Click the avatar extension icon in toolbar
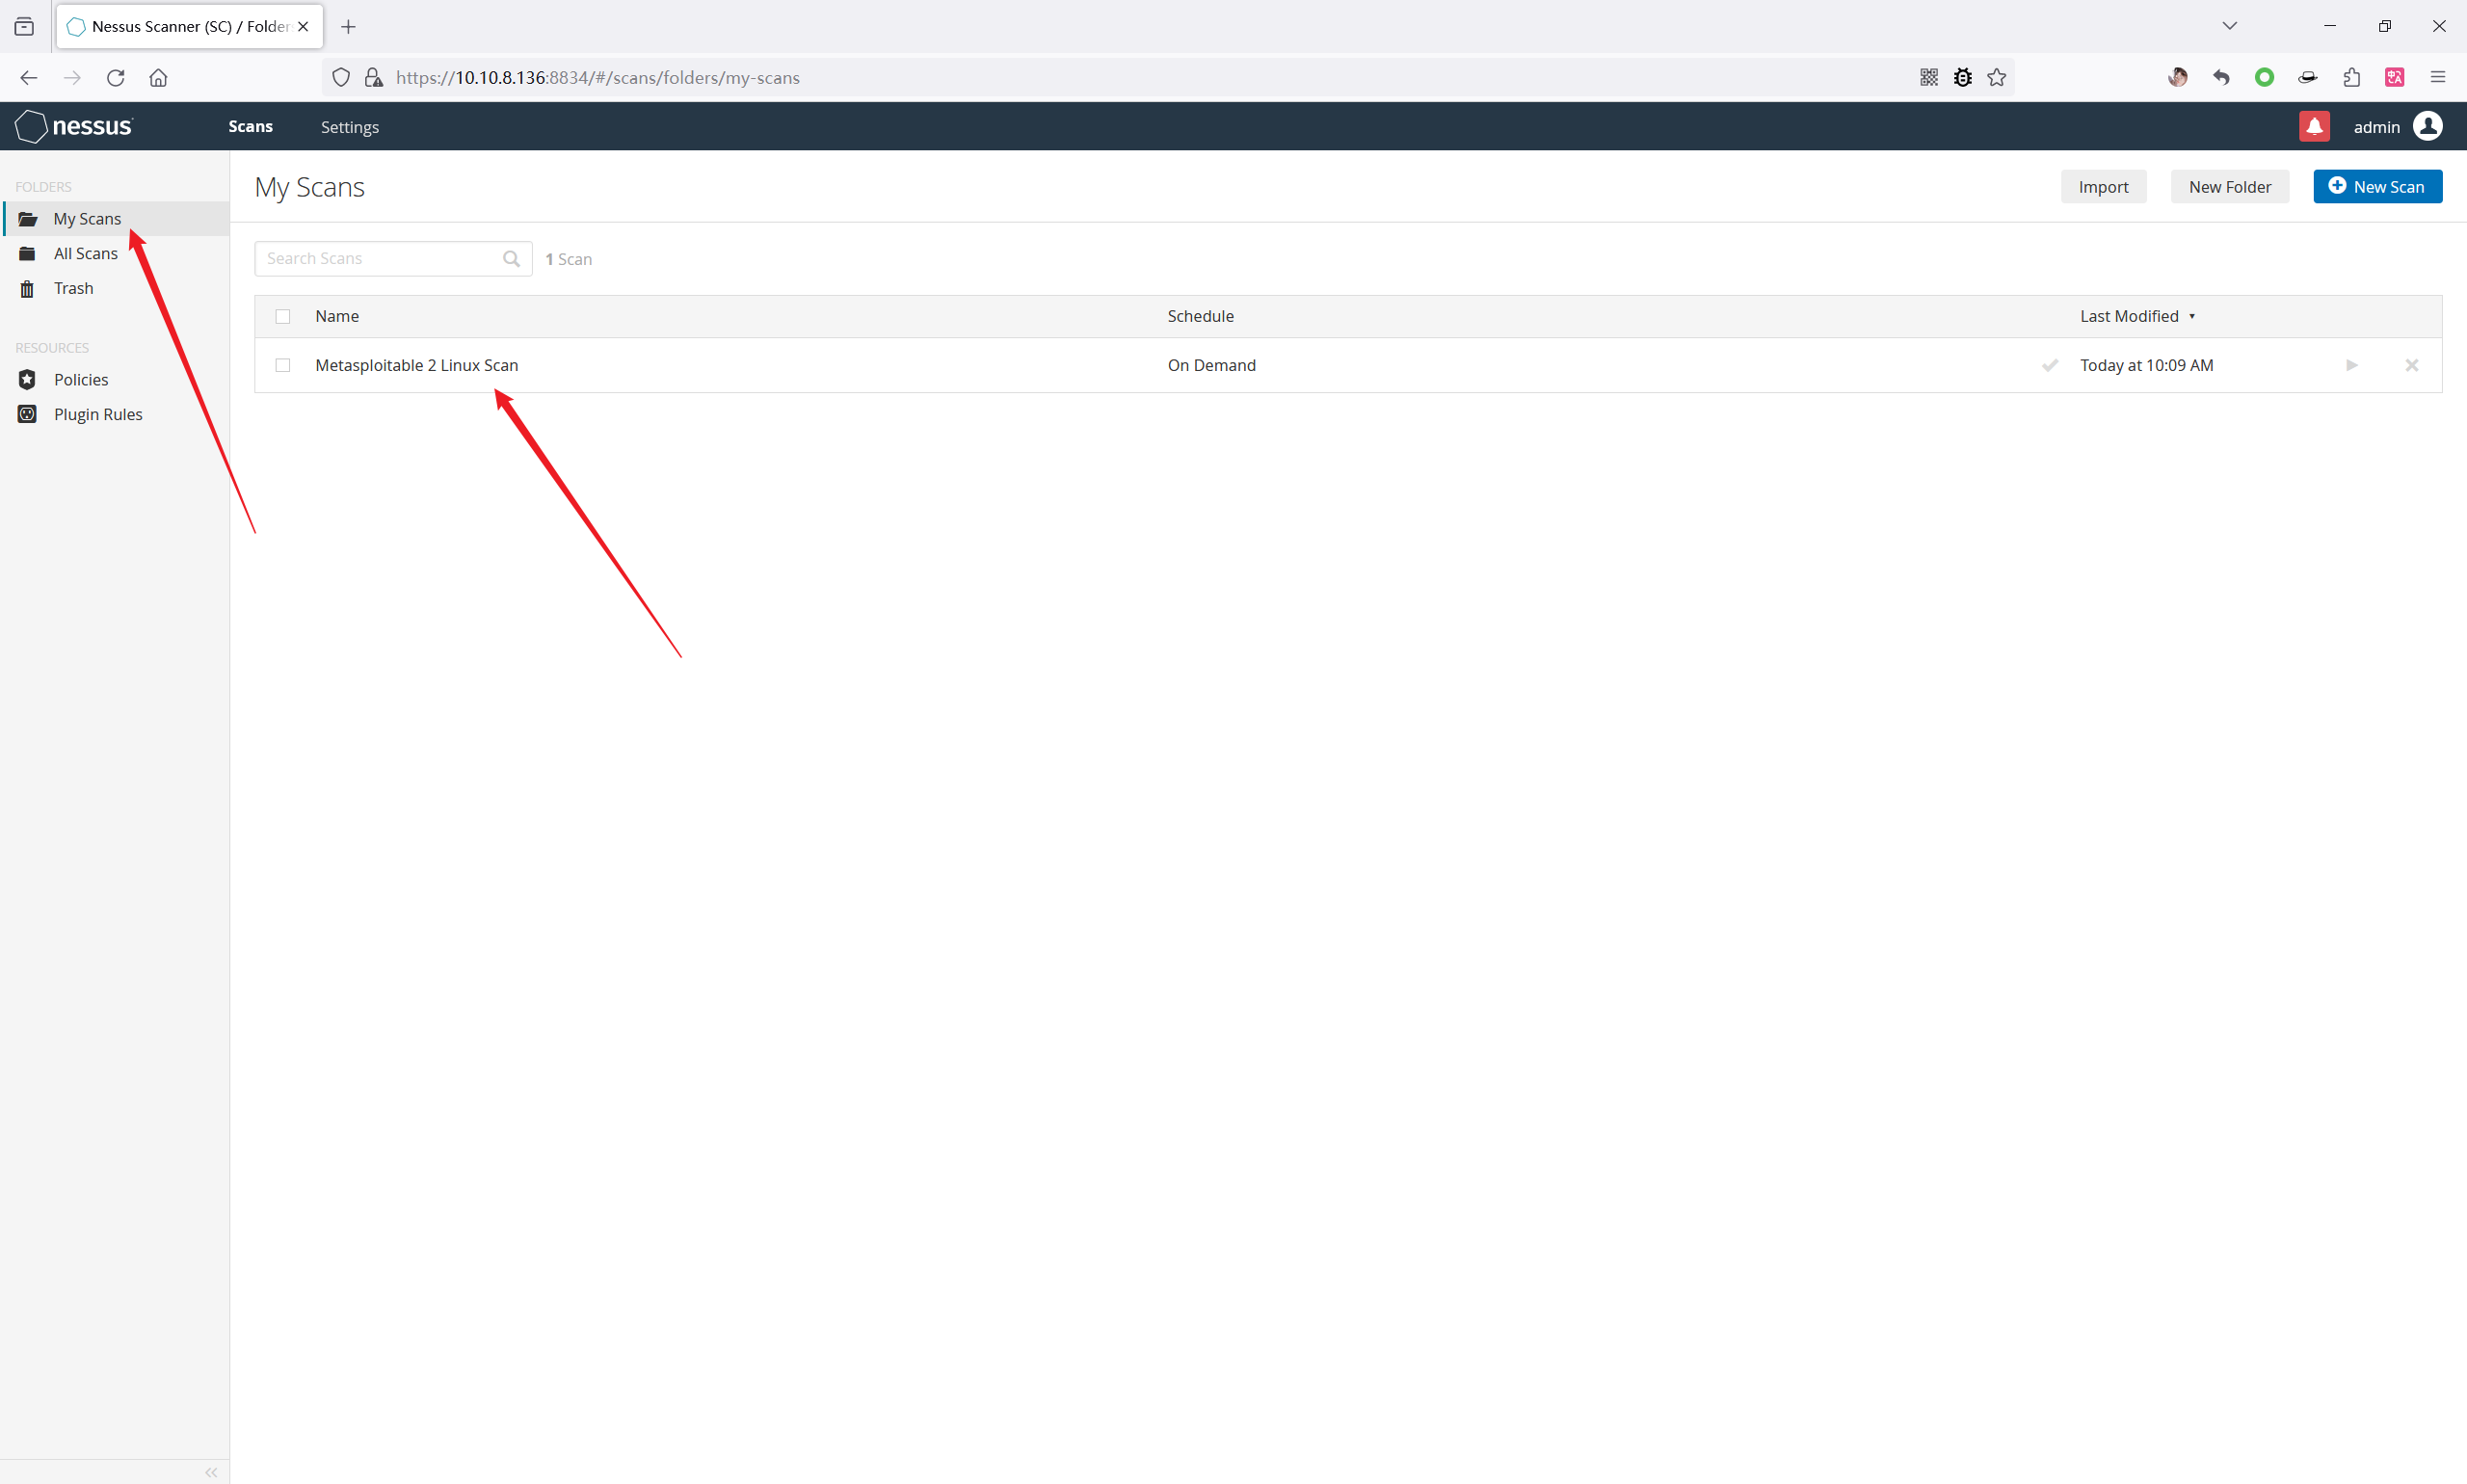The height and width of the screenshot is (1484, 2467). [x=2178, y=78]
